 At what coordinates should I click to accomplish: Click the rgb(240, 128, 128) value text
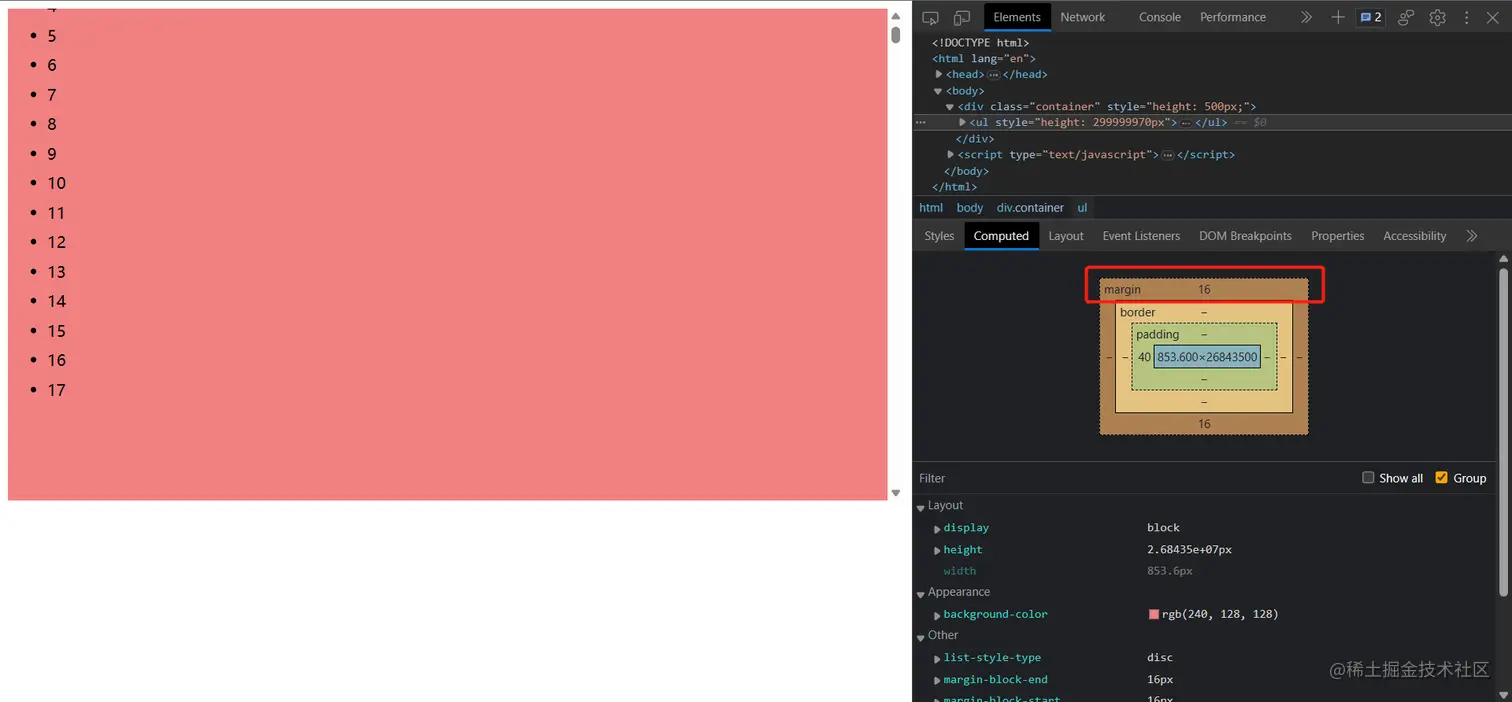(1220, 615)
